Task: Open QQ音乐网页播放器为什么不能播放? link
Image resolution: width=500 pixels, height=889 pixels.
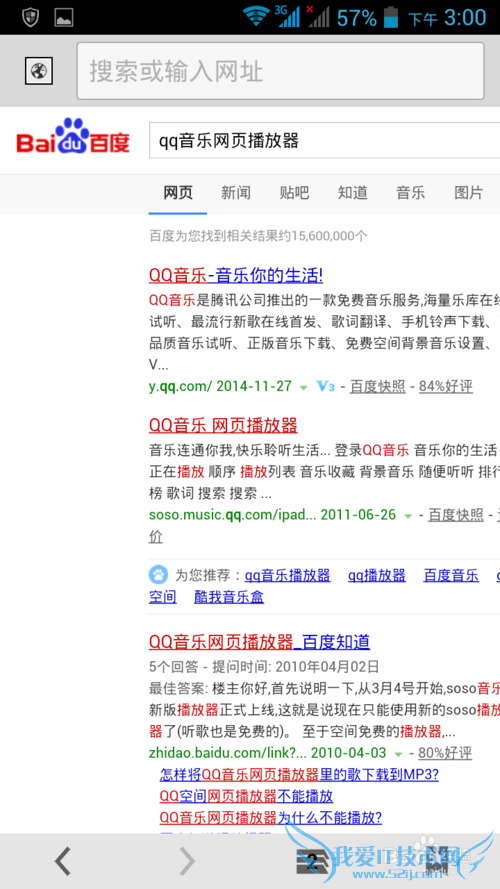Action: point(271,818)
